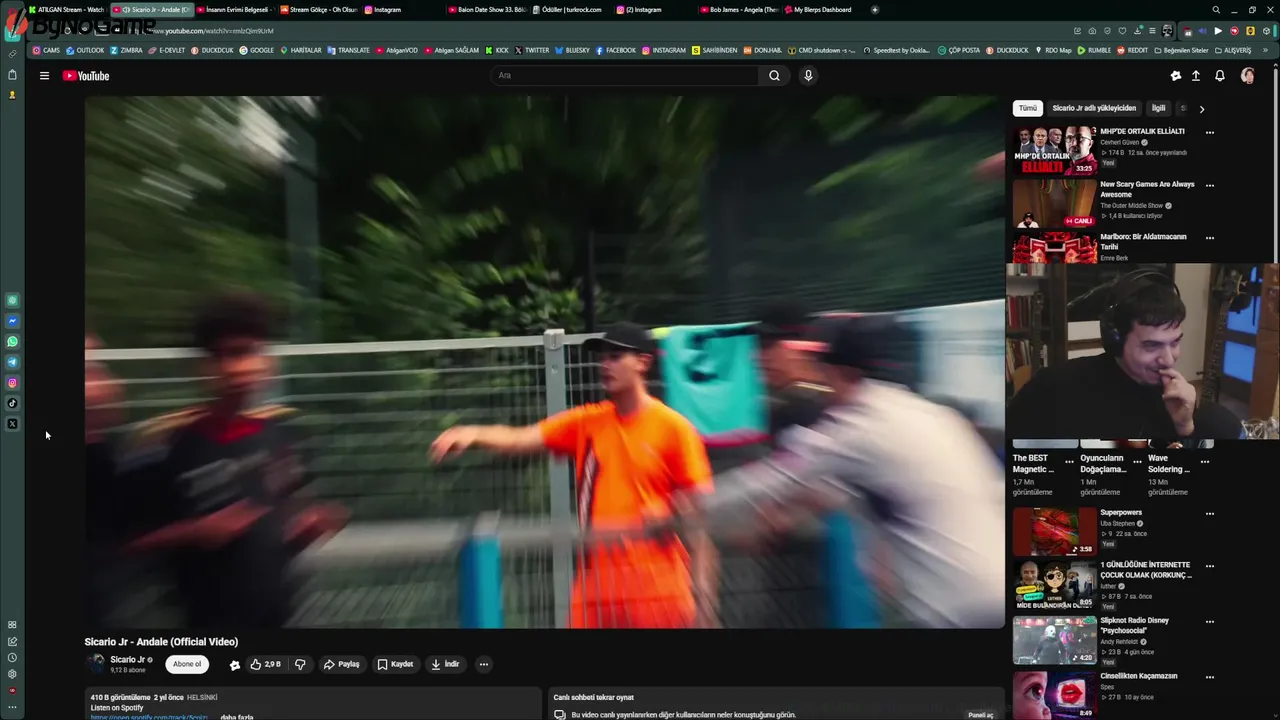1280x720 pixels.
Task: Open the TRANSLATE bookmark
Action: click(x=348, y=50)
